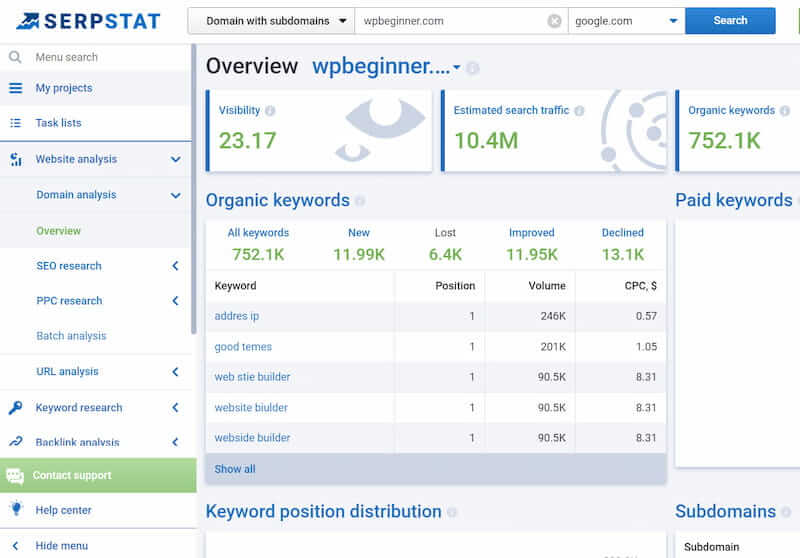Click the magnifier icon in Menu search

pos(15,57)
